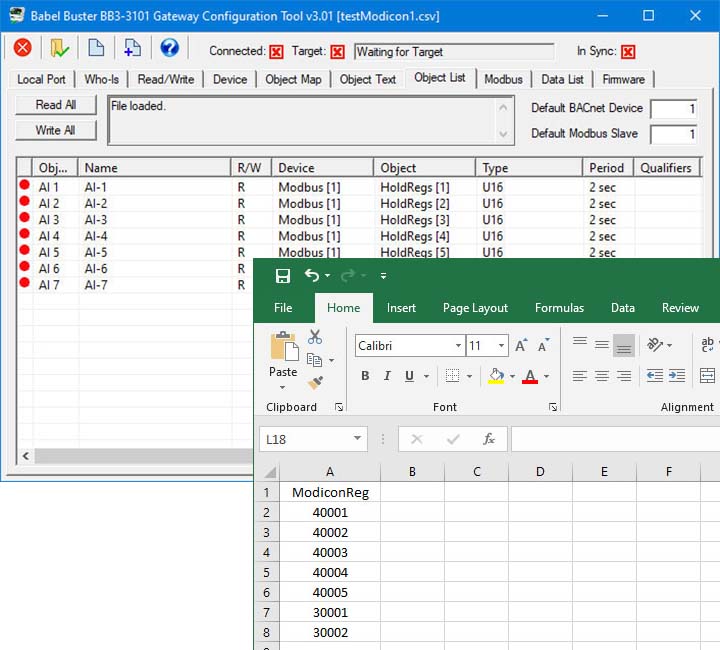The width and height of the screenshot is (720, 650).
Task: Click the Font Color red A icon
Action: tap(530, 376)
